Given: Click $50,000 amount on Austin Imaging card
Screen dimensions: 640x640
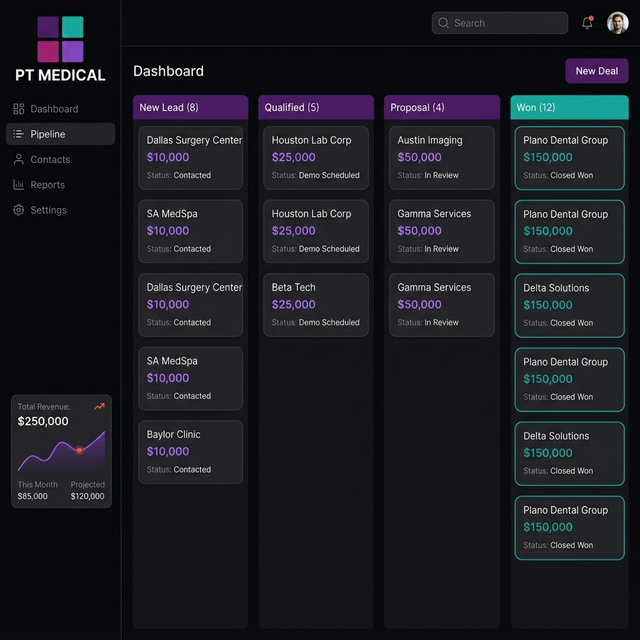Looking at the screenshot, I should (x=419, y=157).
